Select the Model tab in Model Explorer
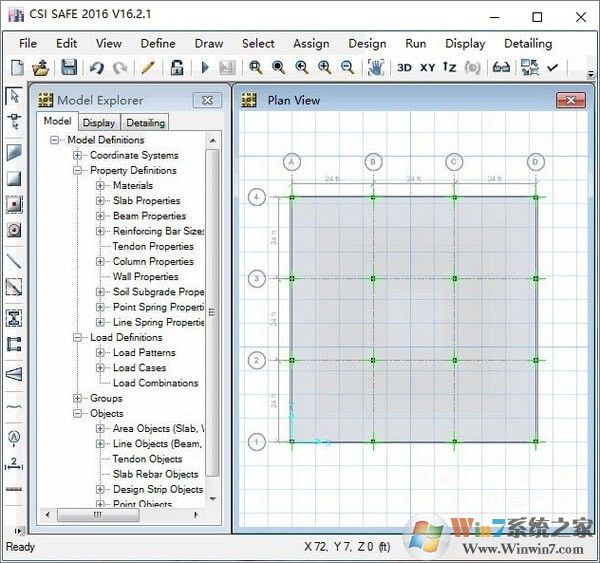This screenshot has width=600, height=563. point(57,121)
